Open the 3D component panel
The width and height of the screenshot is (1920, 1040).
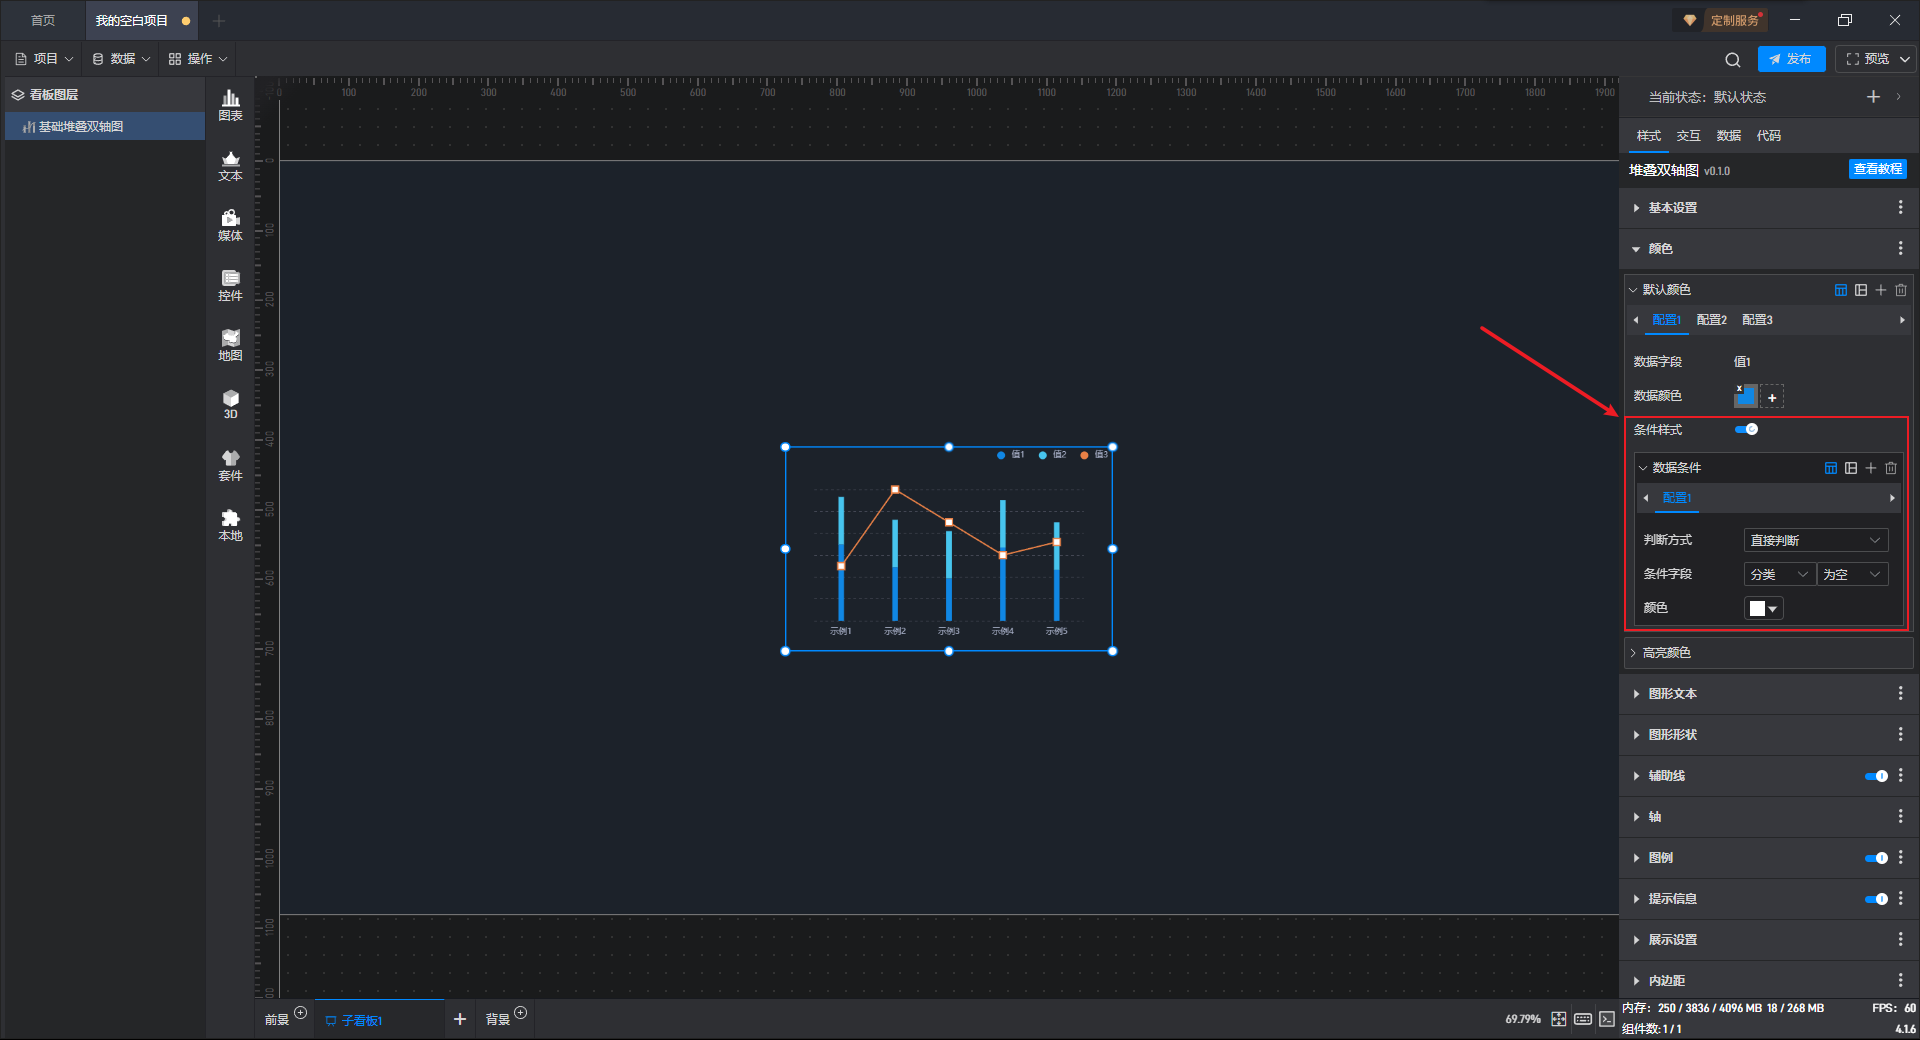(x=230, y=404)
